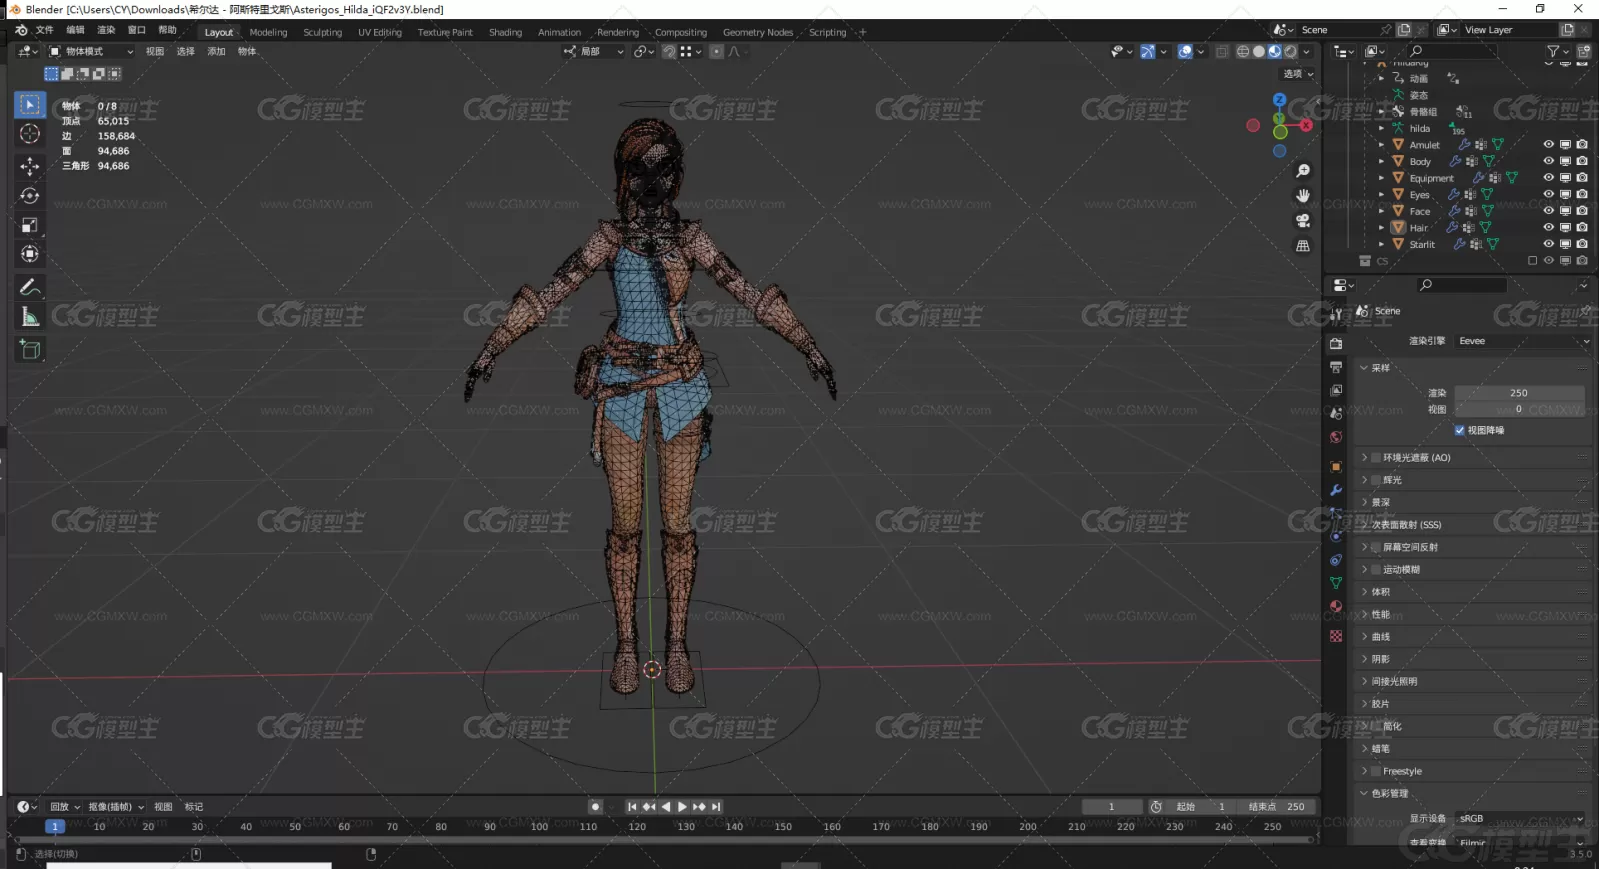Open 局部 transform orientation dropdown
Image resolution: width=1599 pixels, height=869 pixels.
click(594, 52)
